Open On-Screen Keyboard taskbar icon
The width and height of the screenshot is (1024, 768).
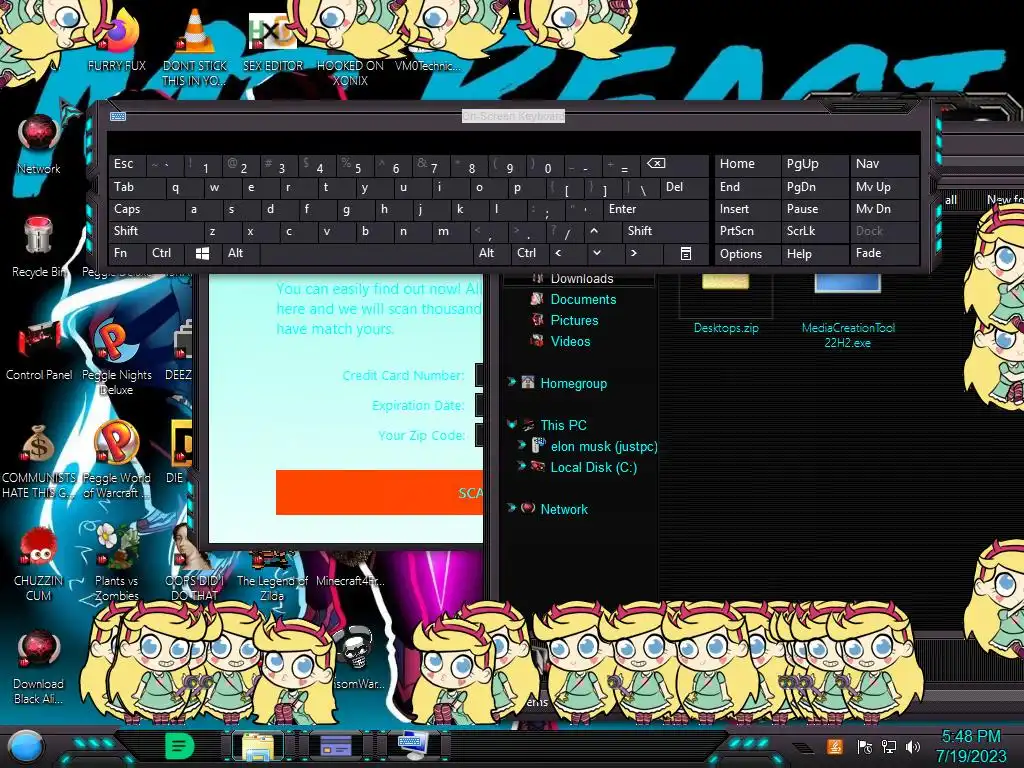(413, 746)
